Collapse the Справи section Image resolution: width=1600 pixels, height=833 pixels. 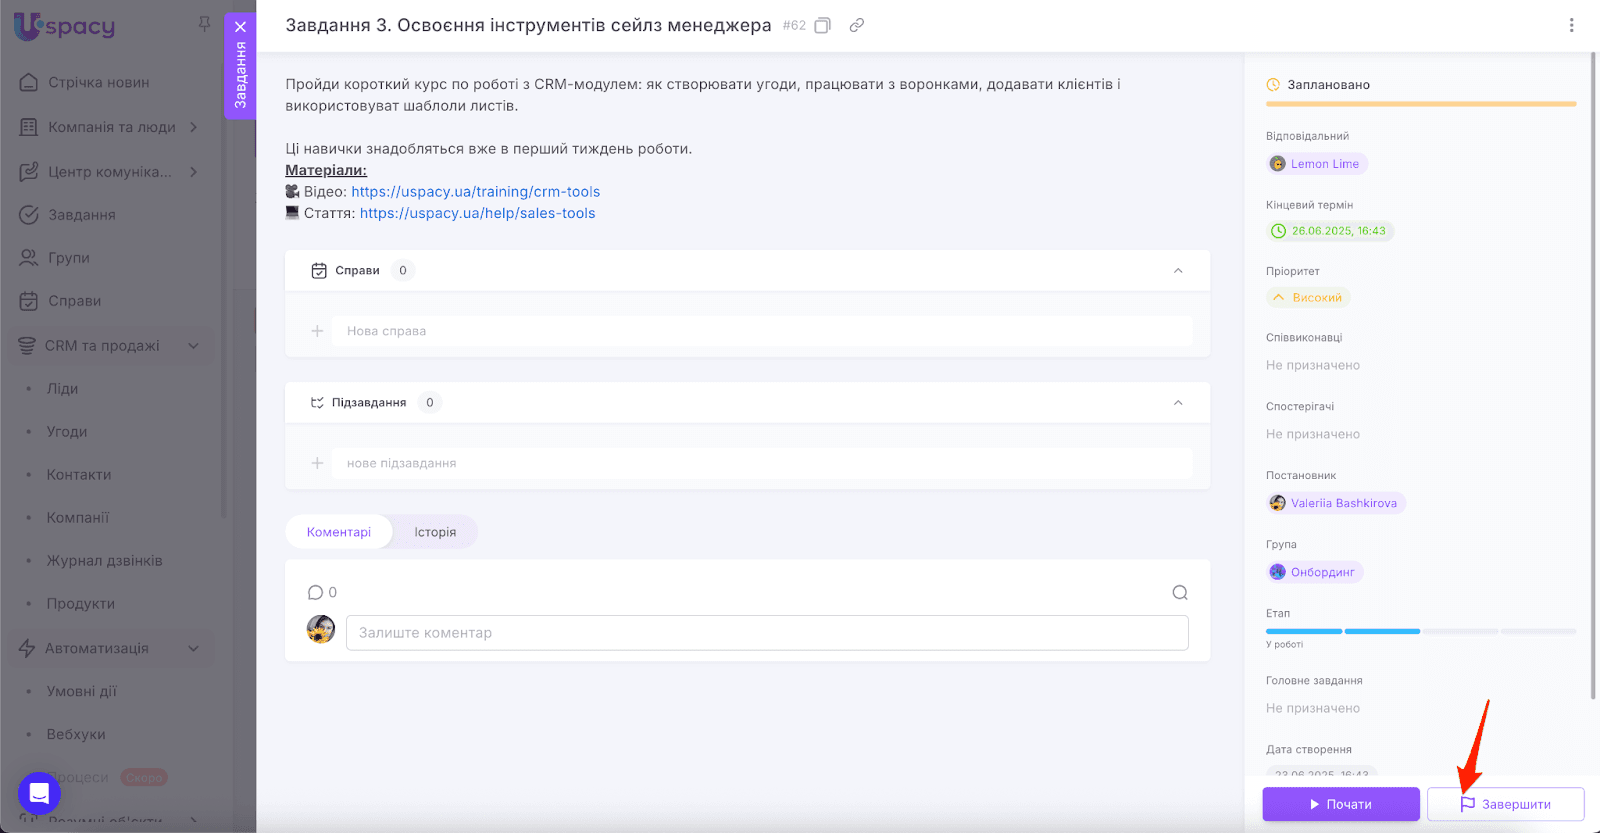tap(1178, 271)
